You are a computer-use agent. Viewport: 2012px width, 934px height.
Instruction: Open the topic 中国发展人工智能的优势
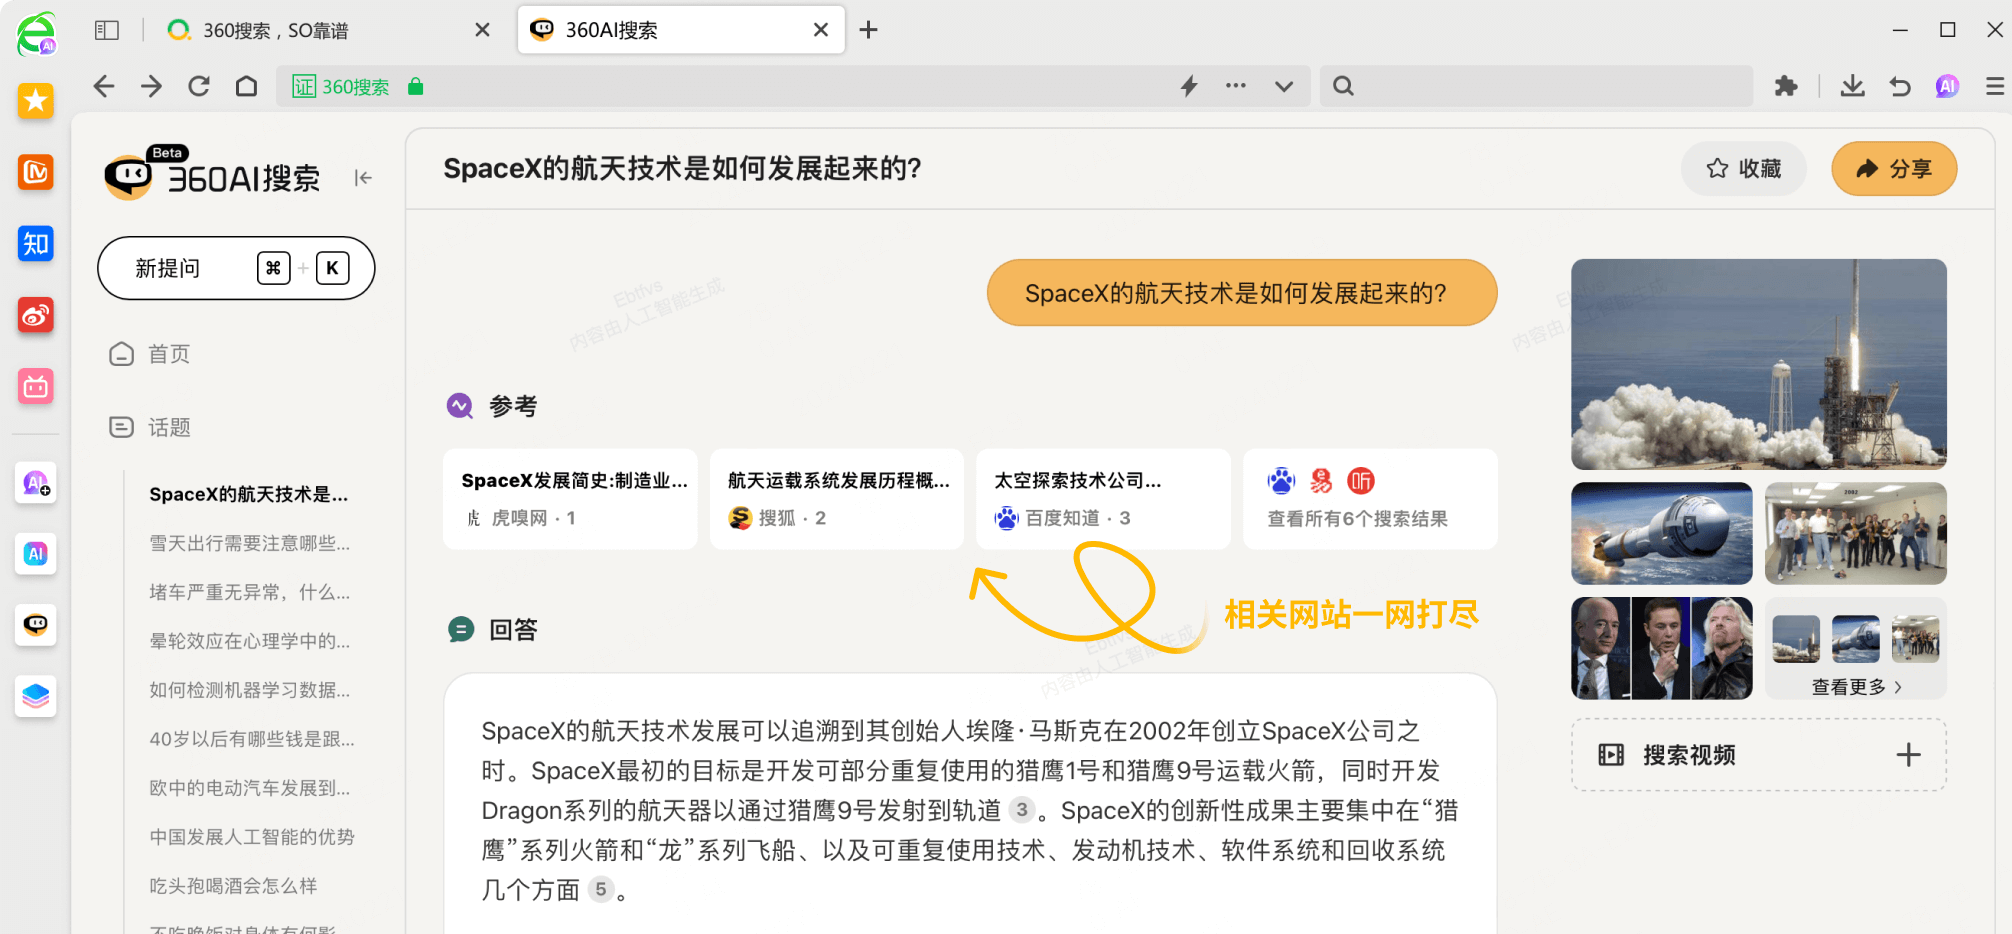[x=252, y=837]
